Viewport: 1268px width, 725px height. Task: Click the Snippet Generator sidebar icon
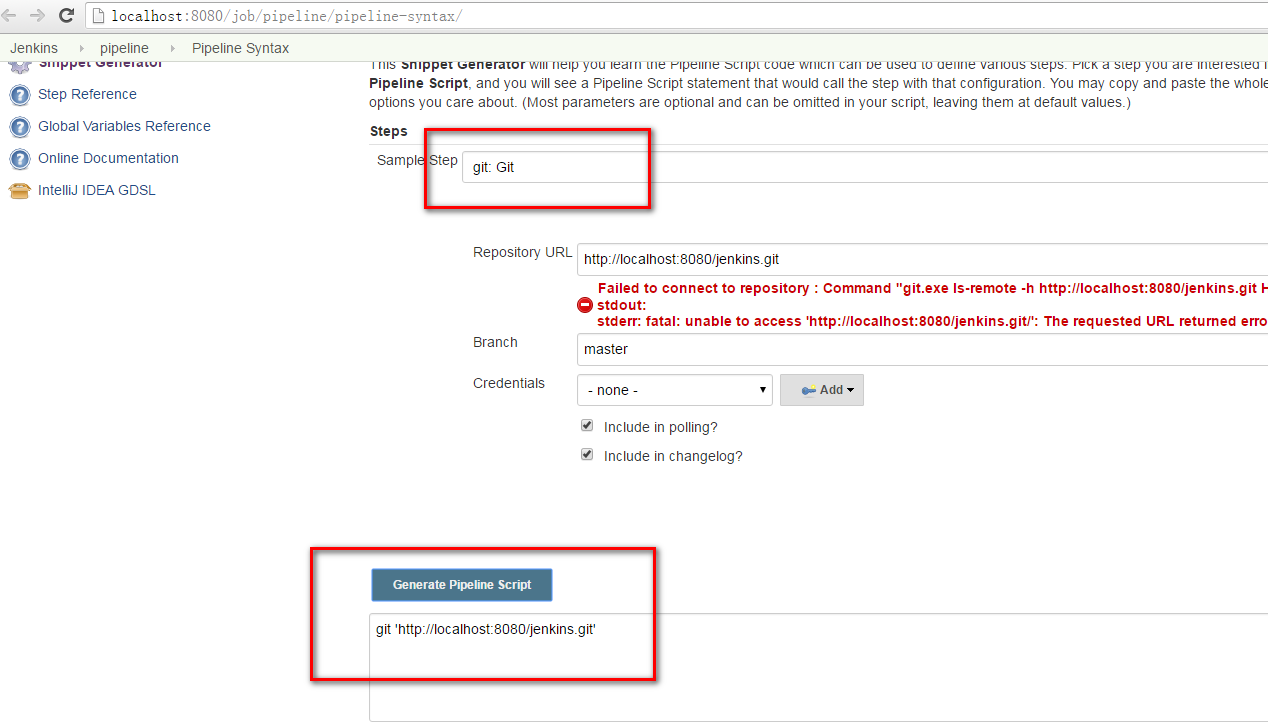[x=19, y=66]
